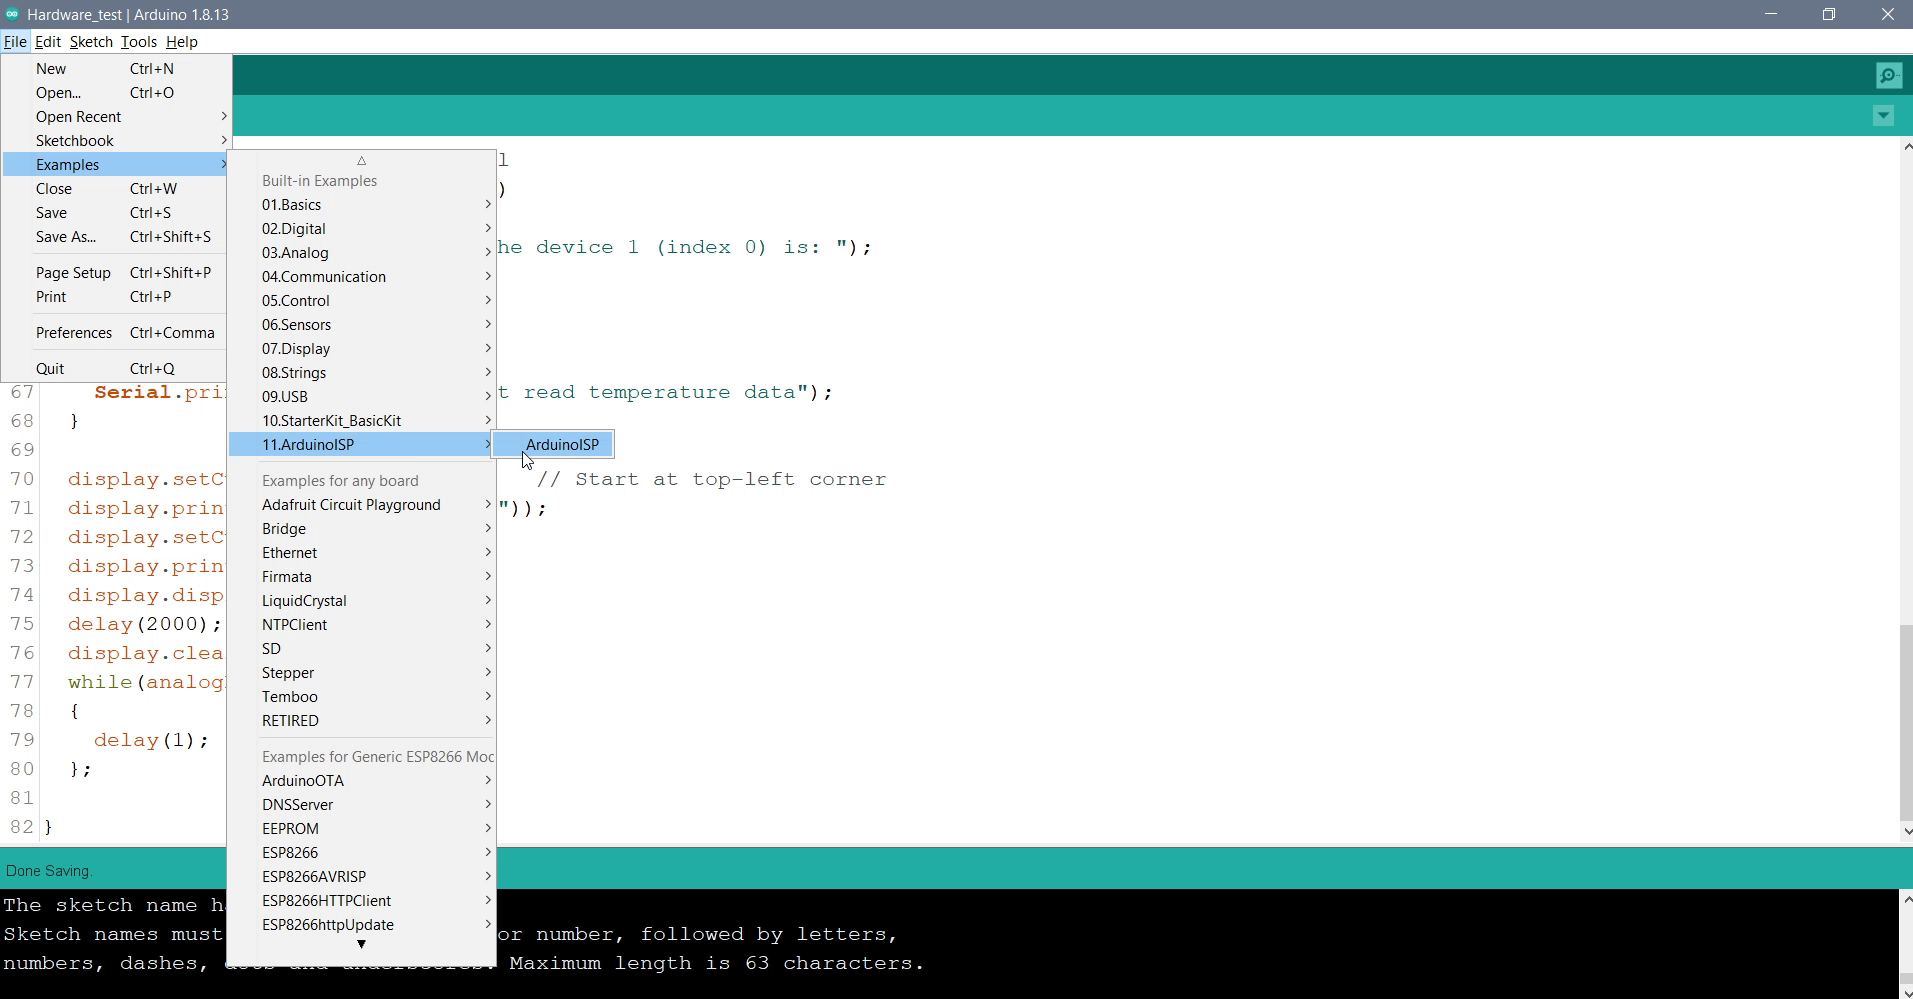
Task: Expand 07.Display examples
Action: pyautogui.click(x=362, y=349)
